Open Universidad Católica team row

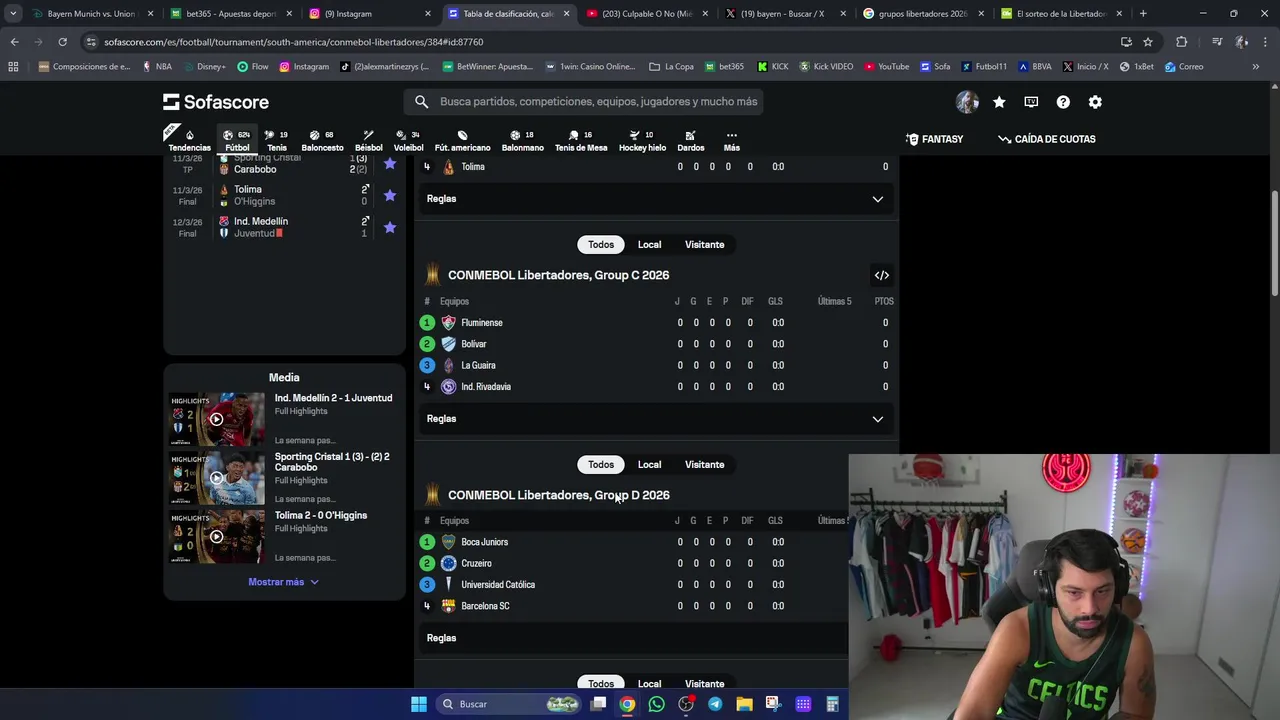[x=632, y=584]
